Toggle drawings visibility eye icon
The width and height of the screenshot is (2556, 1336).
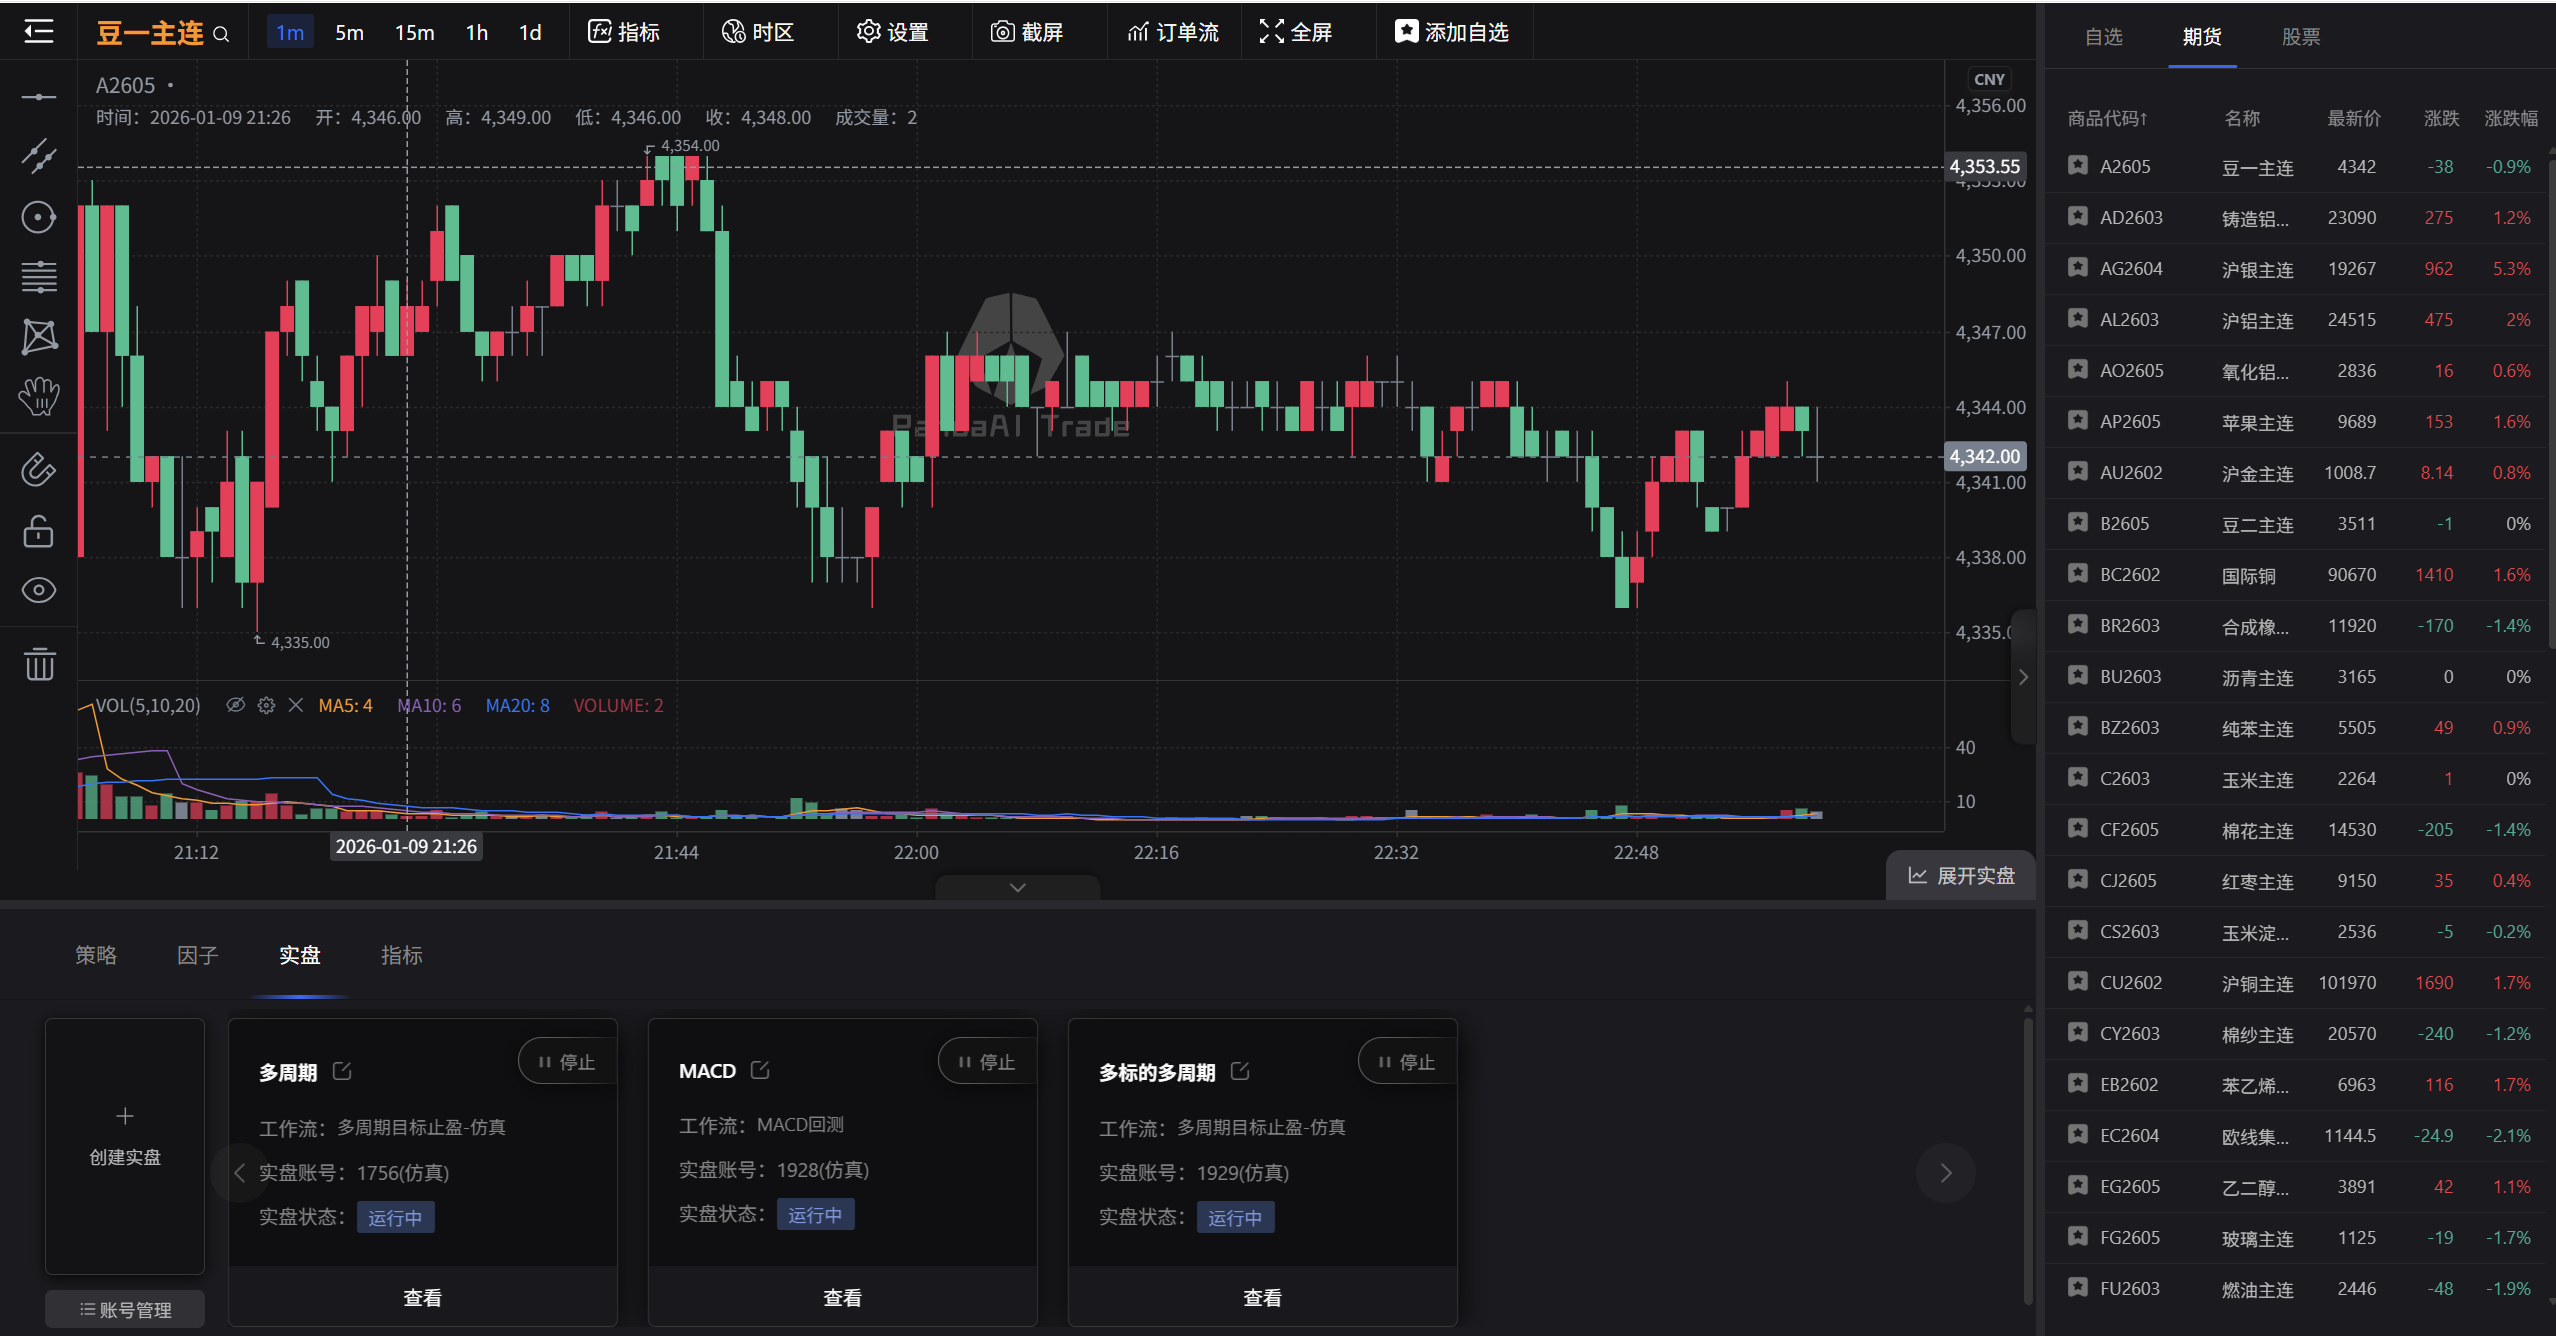39,590
